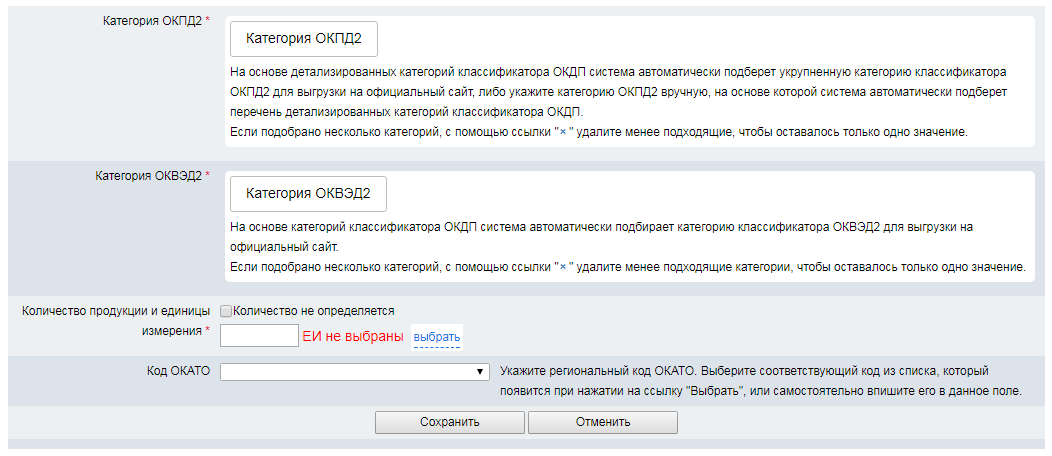Click the Категория ОКВЭД2 field label
1052x456 pixels.
(151, 175)
